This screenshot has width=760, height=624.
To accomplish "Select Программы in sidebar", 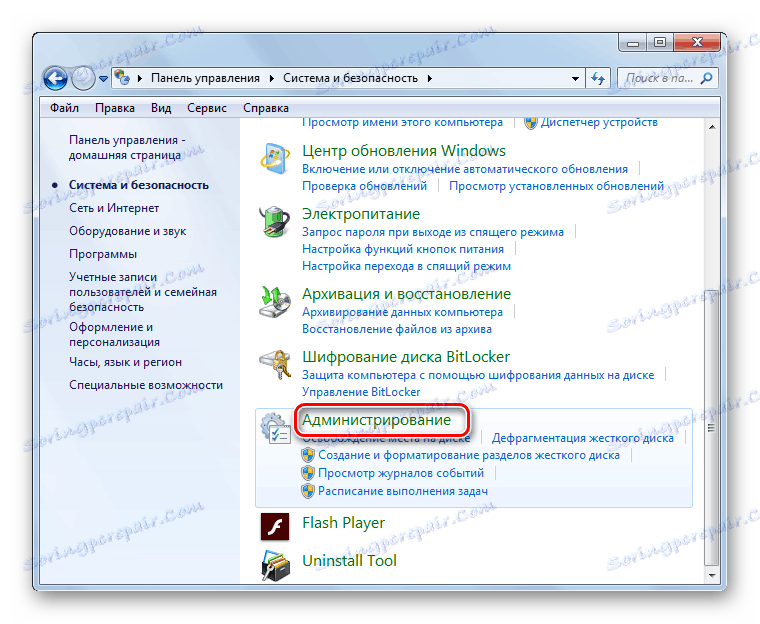I will 103,254.
